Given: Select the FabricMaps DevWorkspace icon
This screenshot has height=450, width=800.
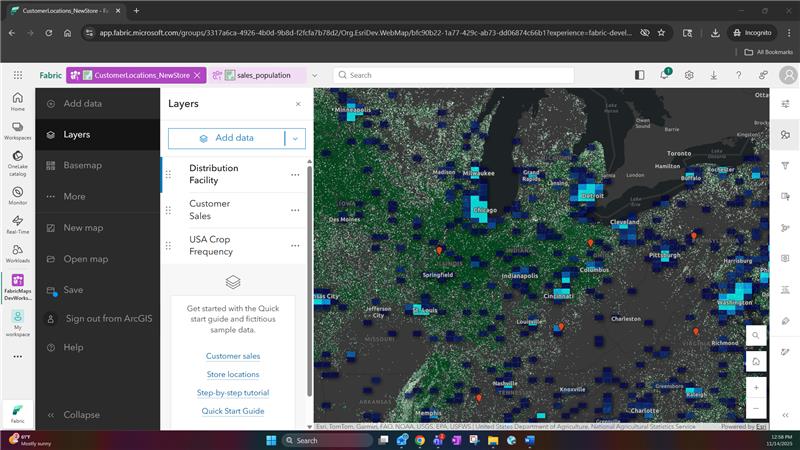Looking at the screenshot, I should point(17,287).
